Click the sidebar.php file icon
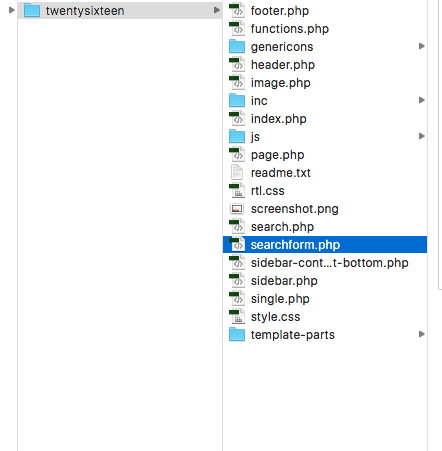The height and width of the screenshot is (451, 442). click(x=237, y=280)
